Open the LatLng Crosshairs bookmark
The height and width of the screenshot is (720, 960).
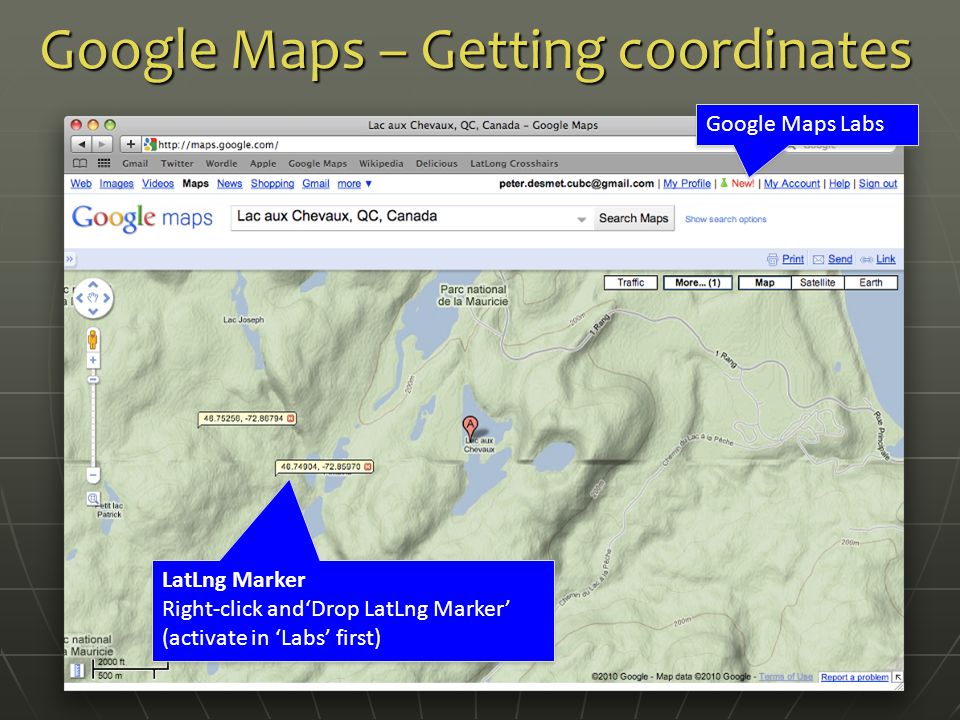coord(514,163)
